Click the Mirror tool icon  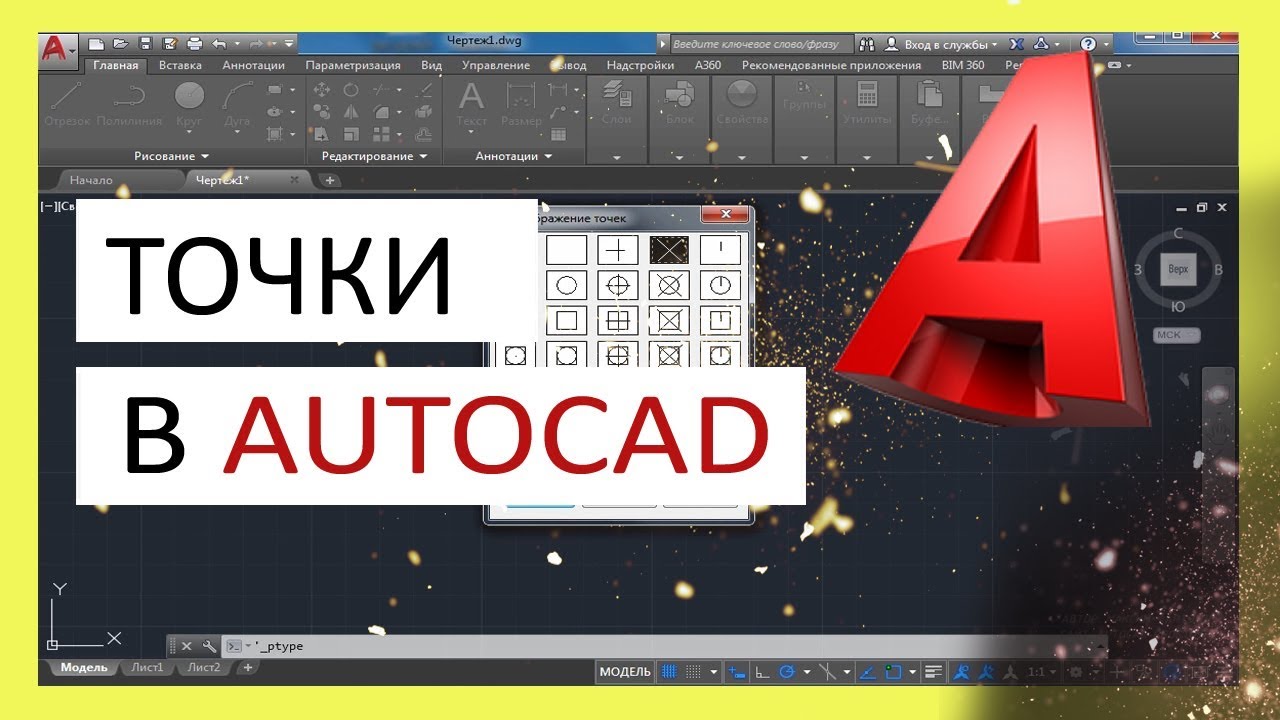click(x=351, y=112)
